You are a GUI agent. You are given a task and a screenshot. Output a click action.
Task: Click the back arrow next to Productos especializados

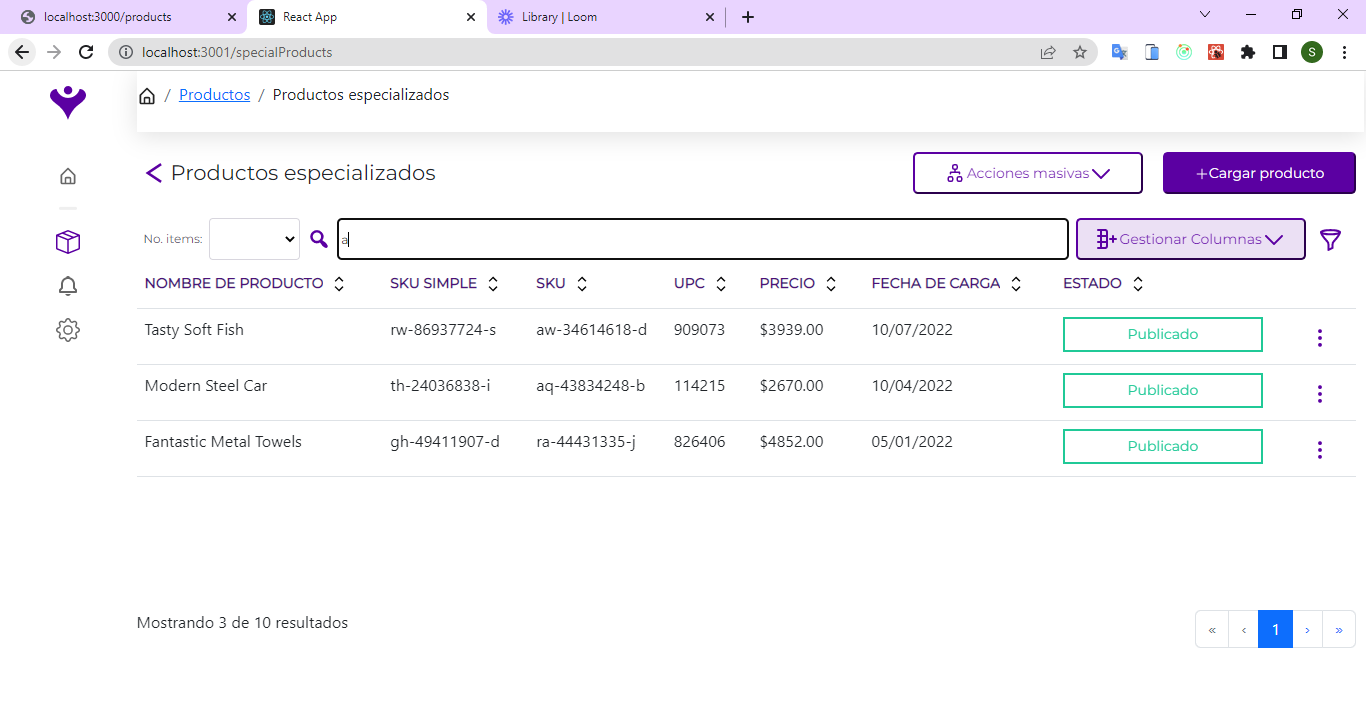[153, 173]
